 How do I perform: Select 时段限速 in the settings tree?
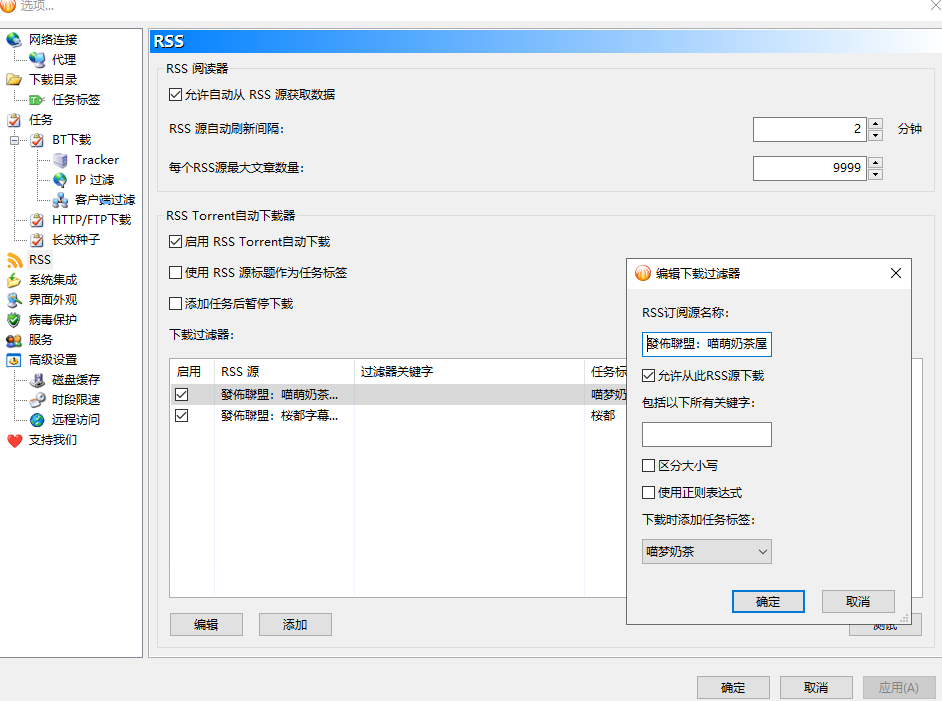coord(76,400)
